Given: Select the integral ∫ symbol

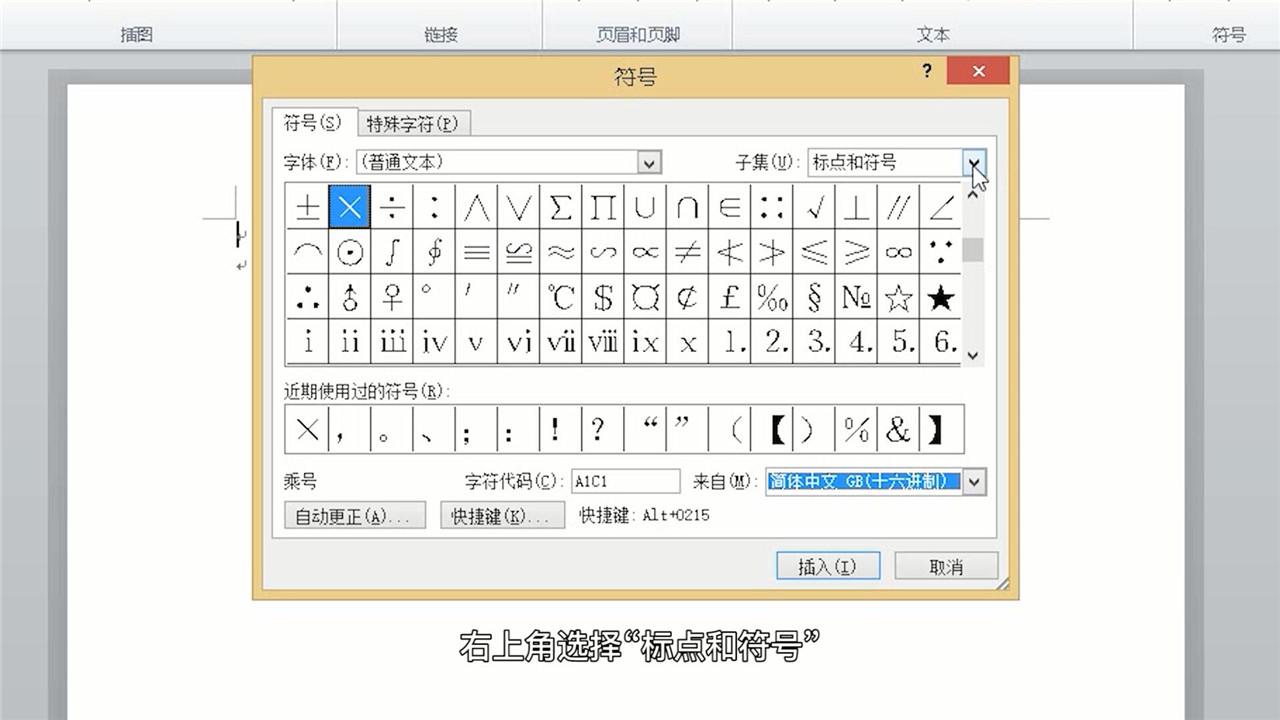Looking at the screenshot, I should point(392,252).
